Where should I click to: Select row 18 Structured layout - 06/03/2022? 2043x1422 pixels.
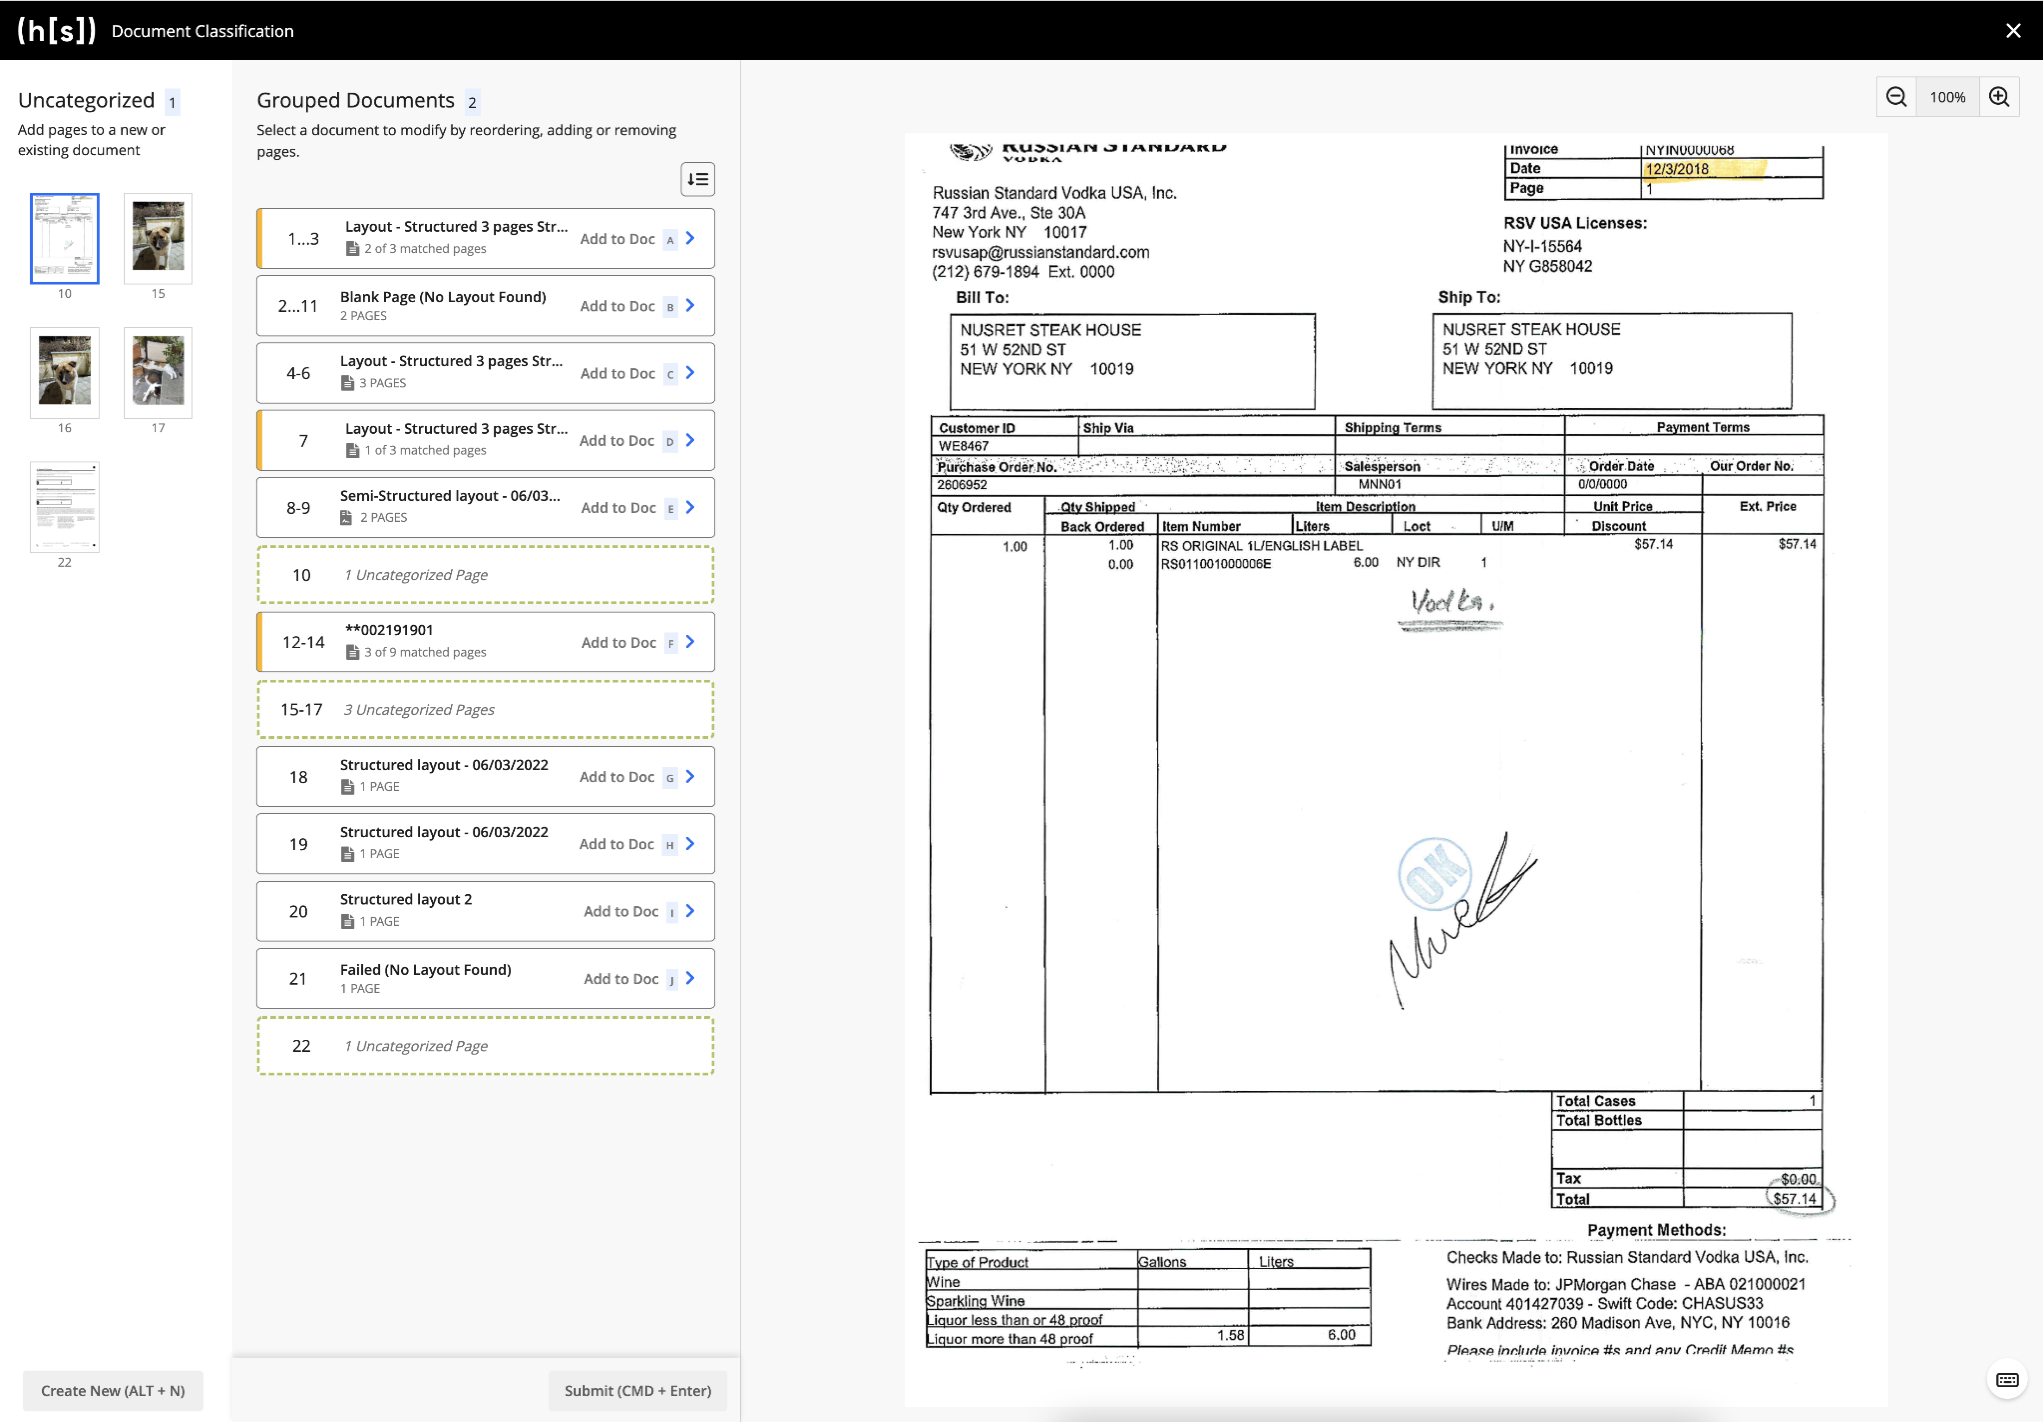pyautogui.click(x=486, y=776)
